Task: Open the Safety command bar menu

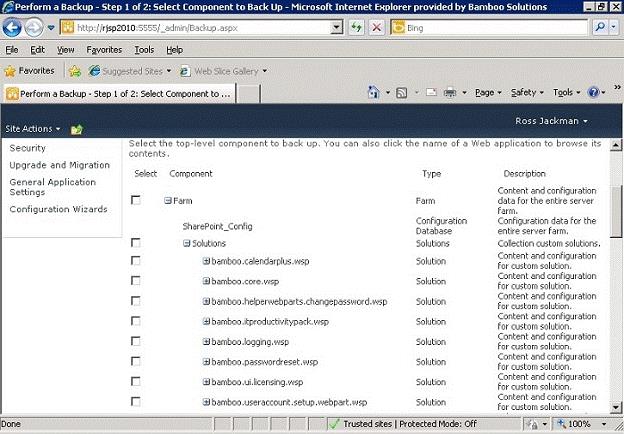Action: point(527,93)
